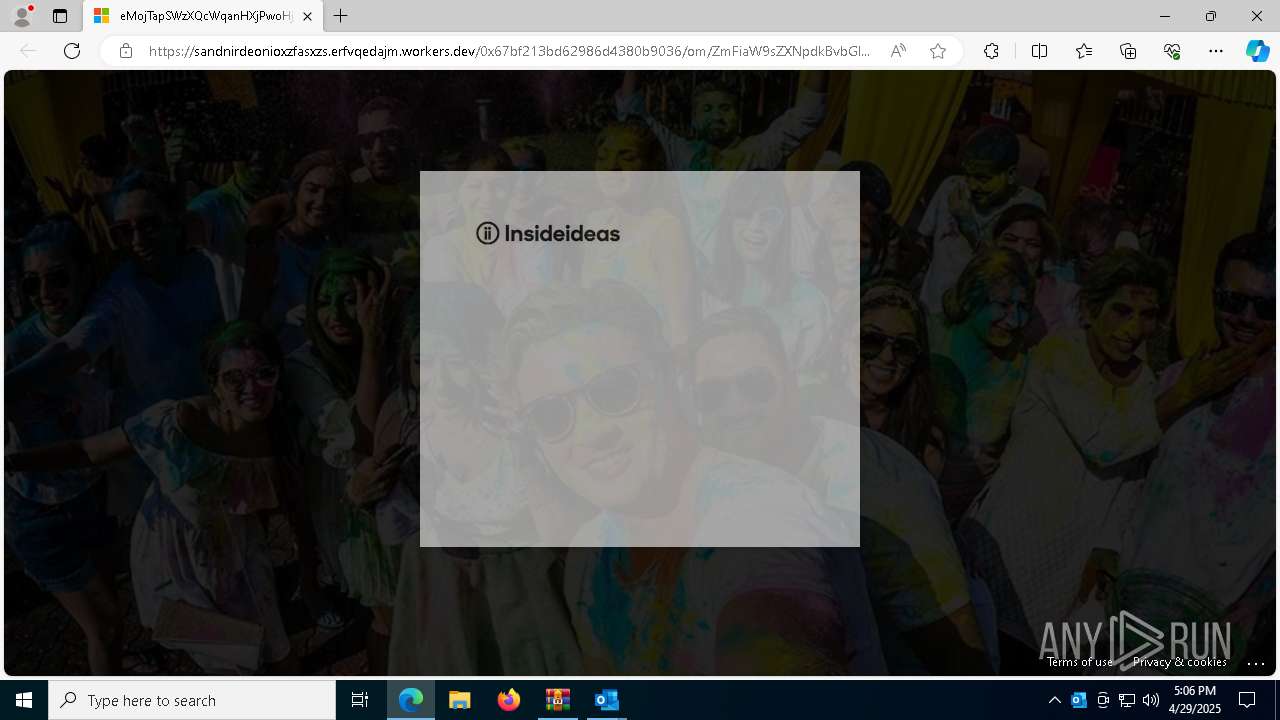Show hidden system tray icons
The width and height of the screenshot is (1280, 720).
point(1055,700)
